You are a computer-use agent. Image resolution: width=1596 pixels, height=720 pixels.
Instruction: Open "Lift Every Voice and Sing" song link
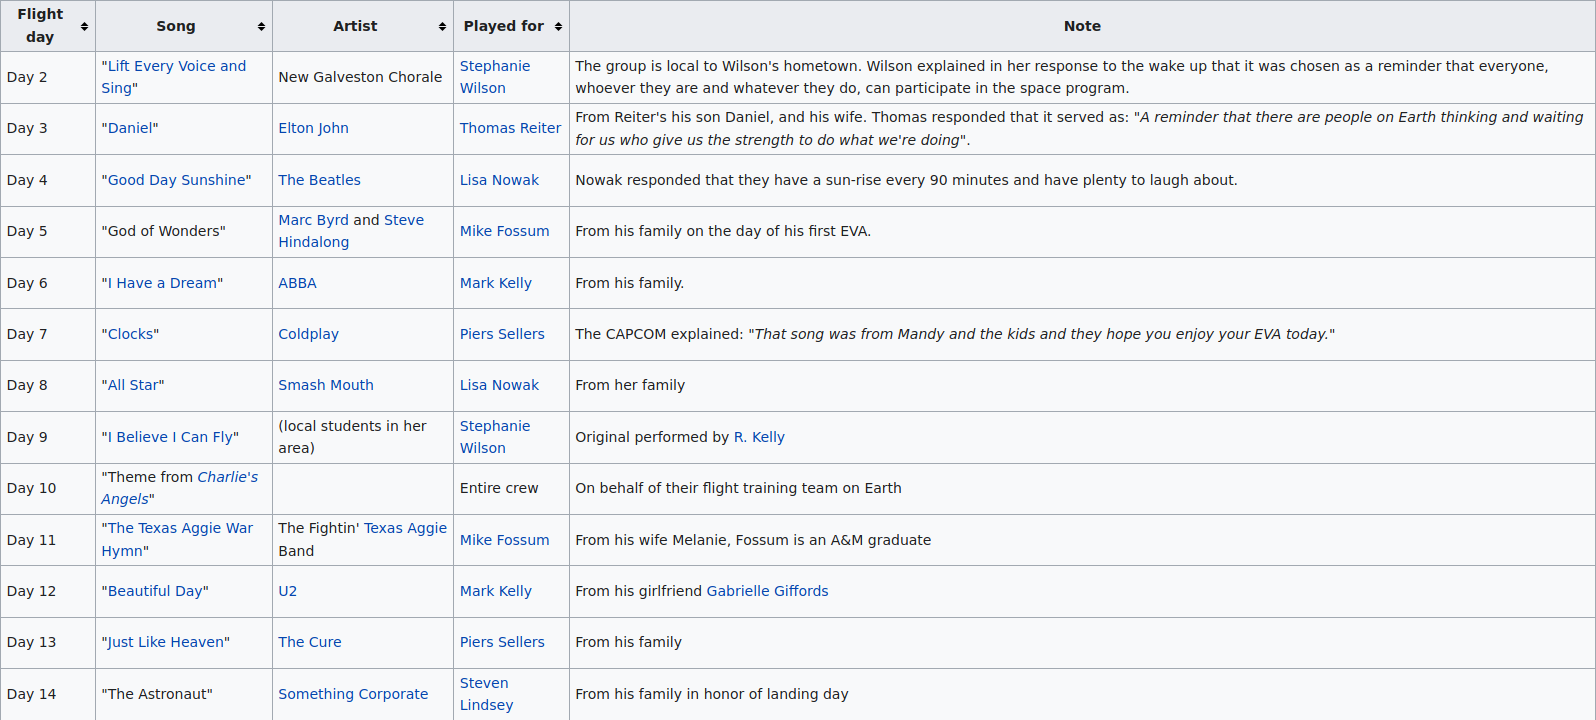tap(176, 77)
